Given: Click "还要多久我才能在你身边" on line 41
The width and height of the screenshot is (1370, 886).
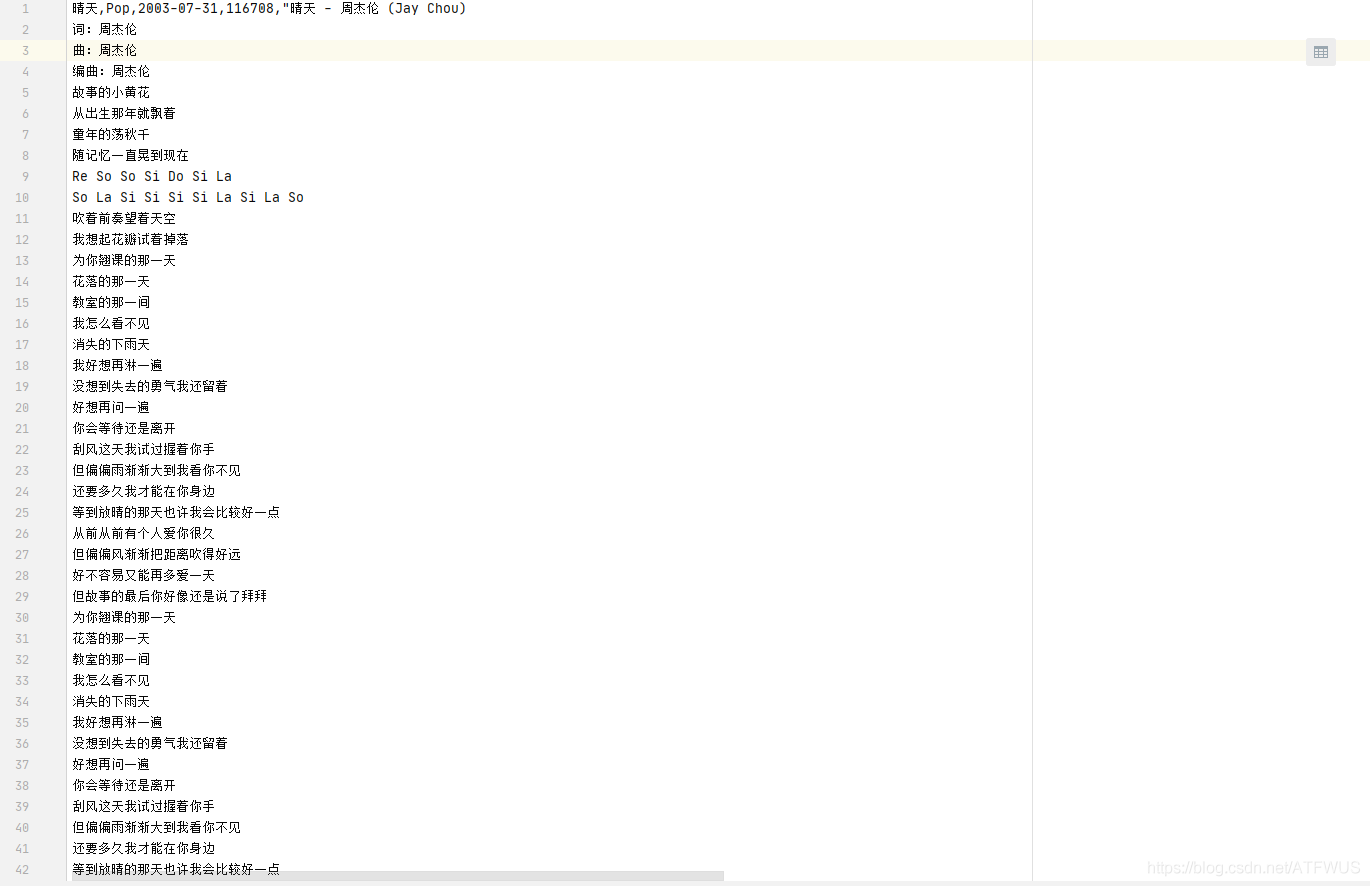Looking at the screenshot, I should (143, 848).
